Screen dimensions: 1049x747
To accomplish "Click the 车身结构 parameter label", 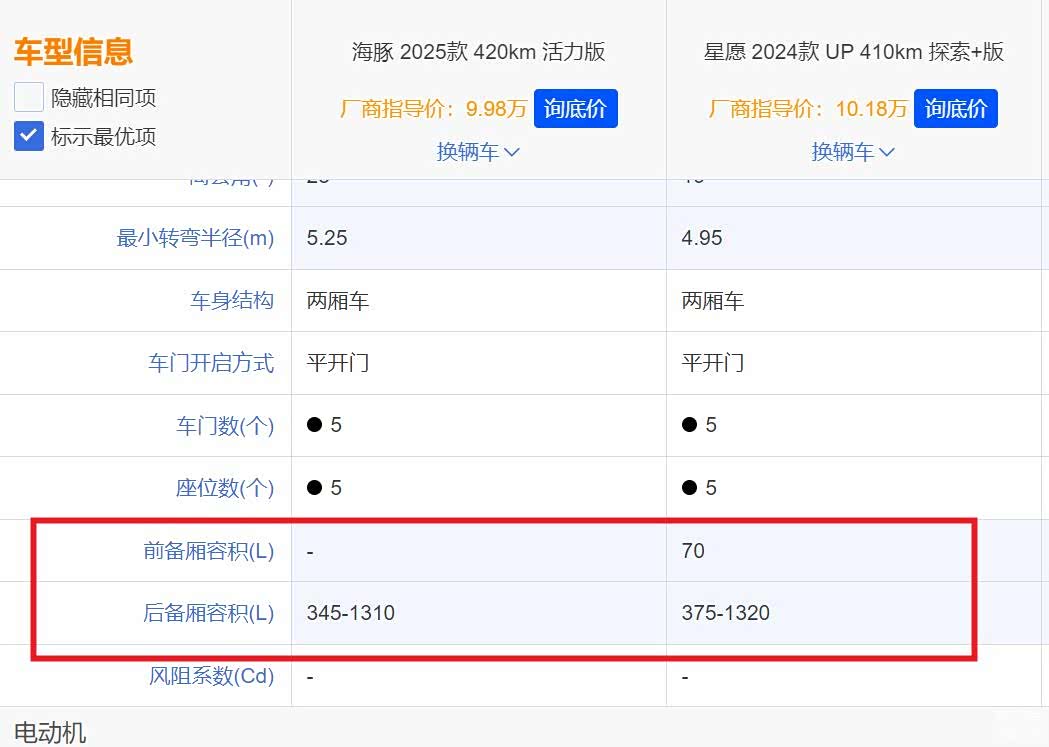I will [x=231, y=301].
